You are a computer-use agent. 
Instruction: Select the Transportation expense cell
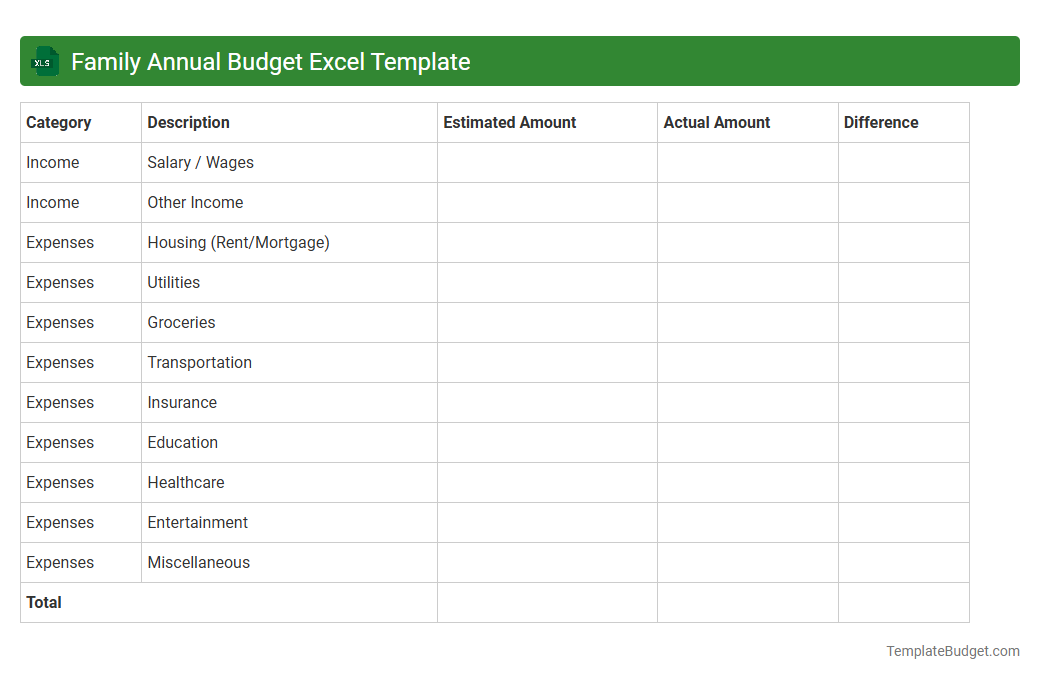coord(199,362)
